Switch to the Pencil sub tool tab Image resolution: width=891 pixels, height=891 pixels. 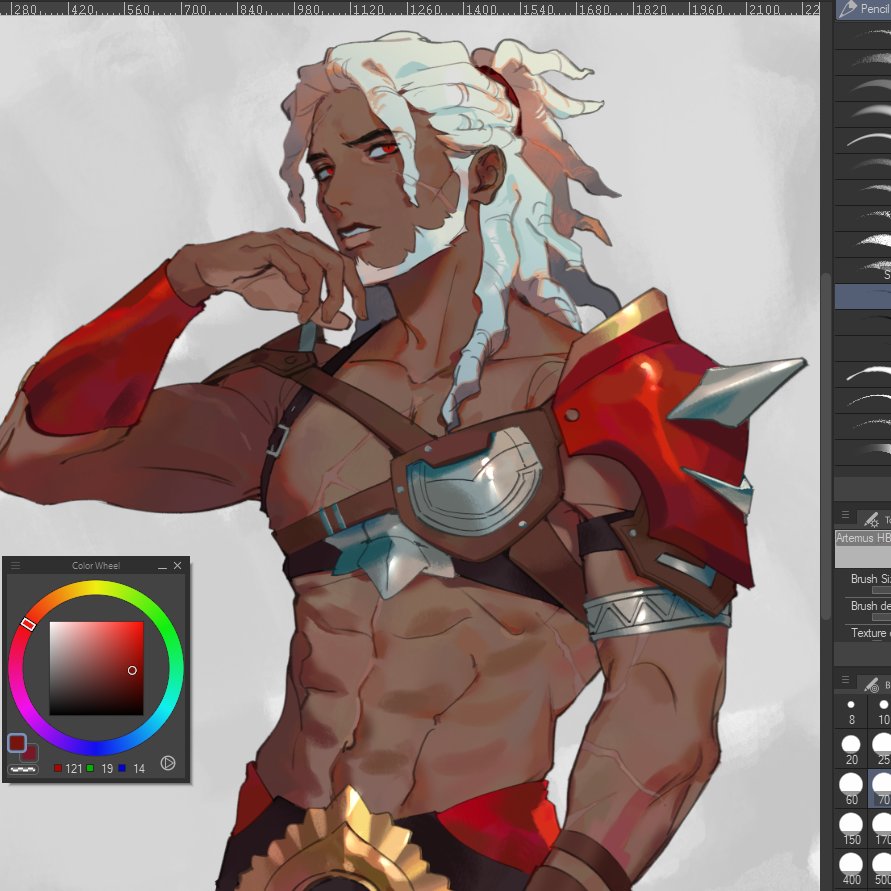(864, 9)
